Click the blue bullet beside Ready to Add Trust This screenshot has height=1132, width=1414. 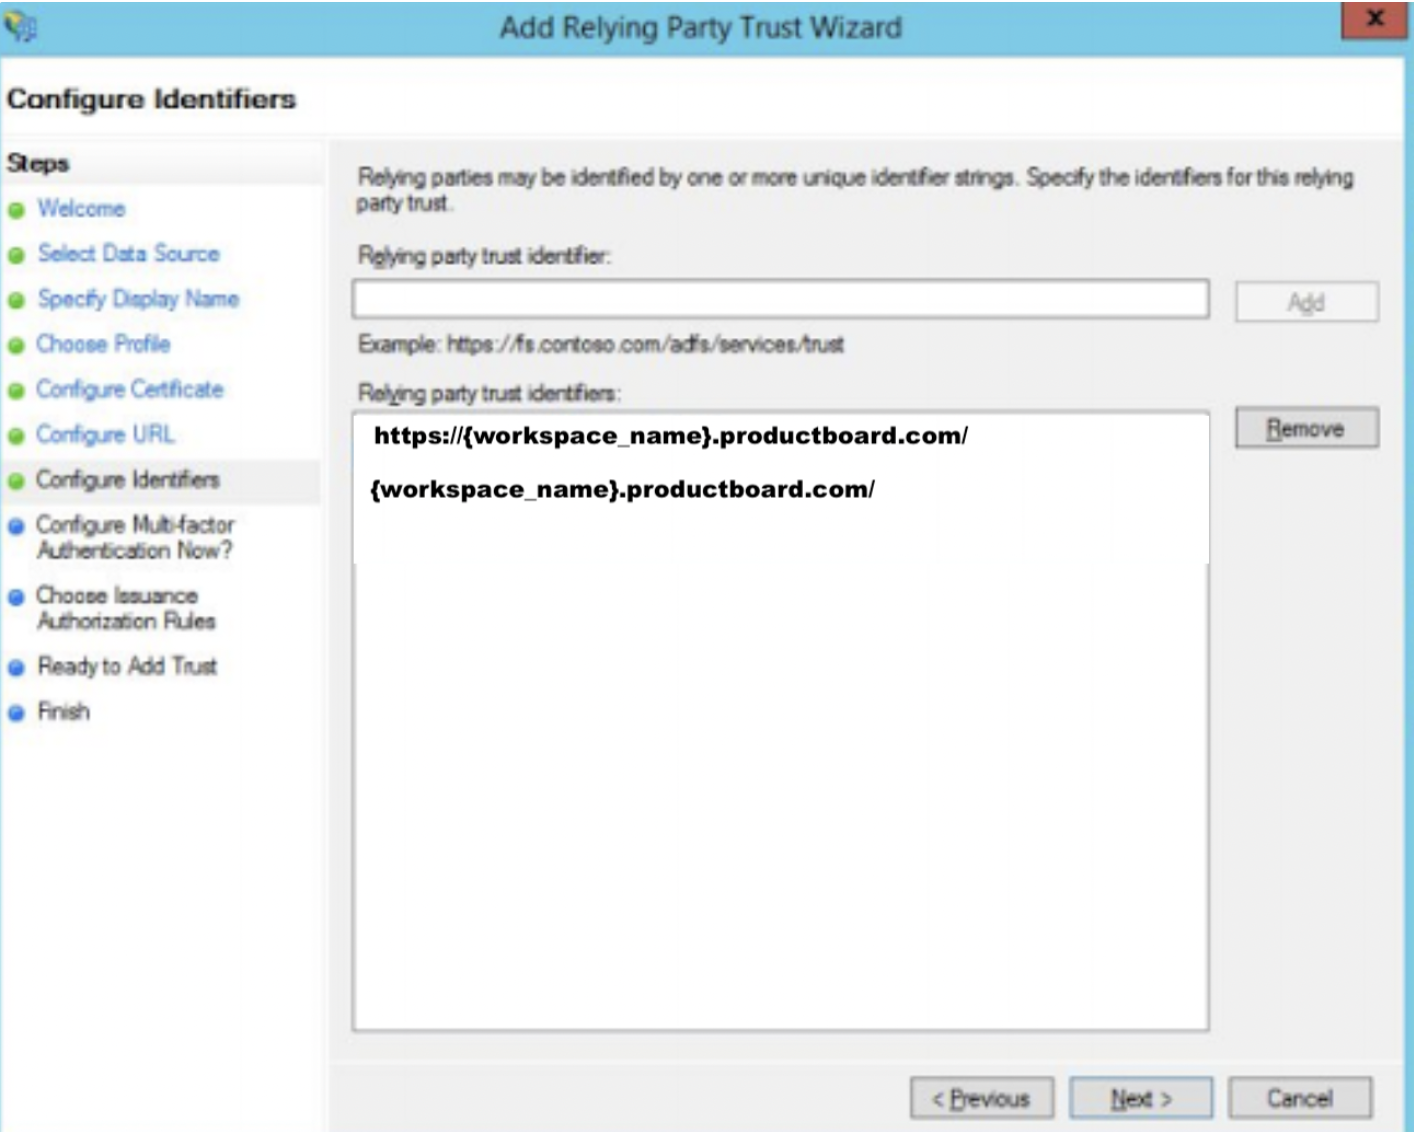(16, 668)
